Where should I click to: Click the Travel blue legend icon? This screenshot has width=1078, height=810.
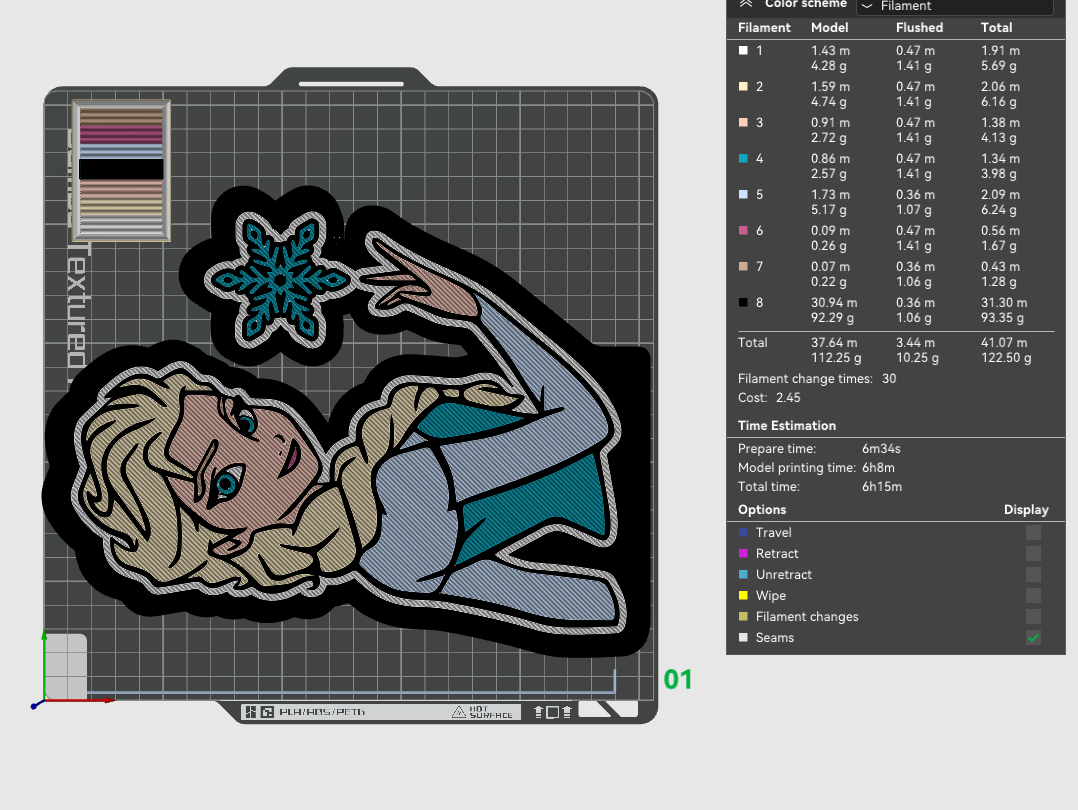click(x=743, y=532)
